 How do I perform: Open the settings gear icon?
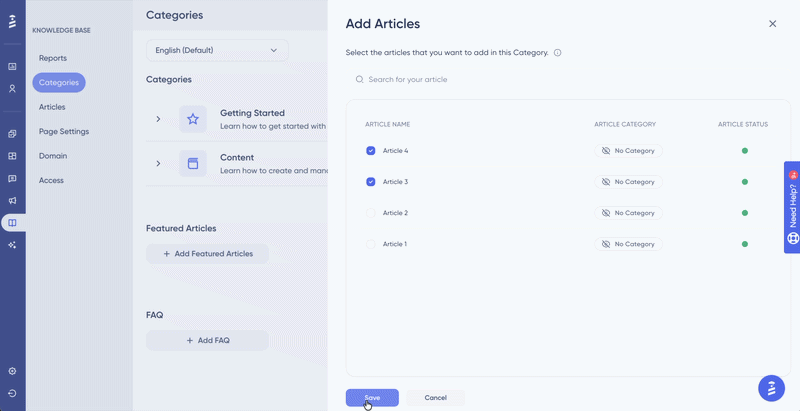pos(13,371)
